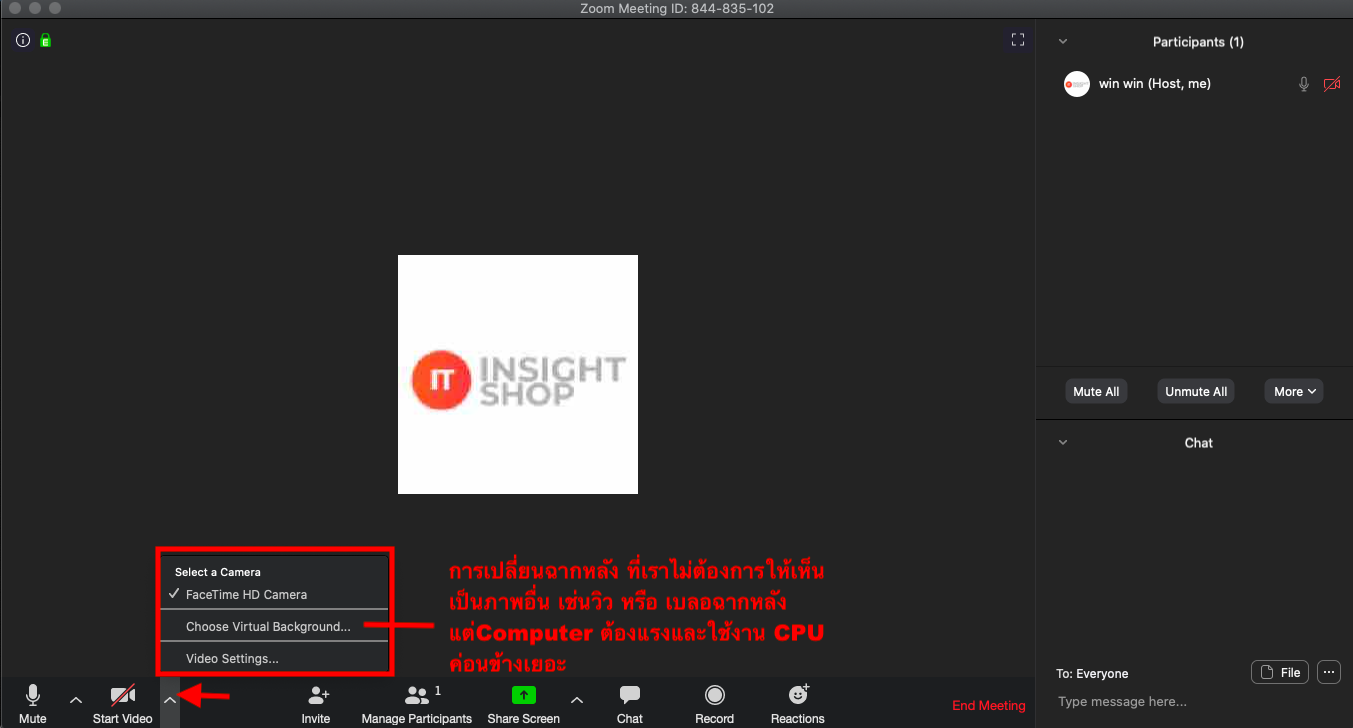The width and height of the screenshot is (1353, 728).
Task: Click the Insight Shop profile picture
Action: point(518,374)
